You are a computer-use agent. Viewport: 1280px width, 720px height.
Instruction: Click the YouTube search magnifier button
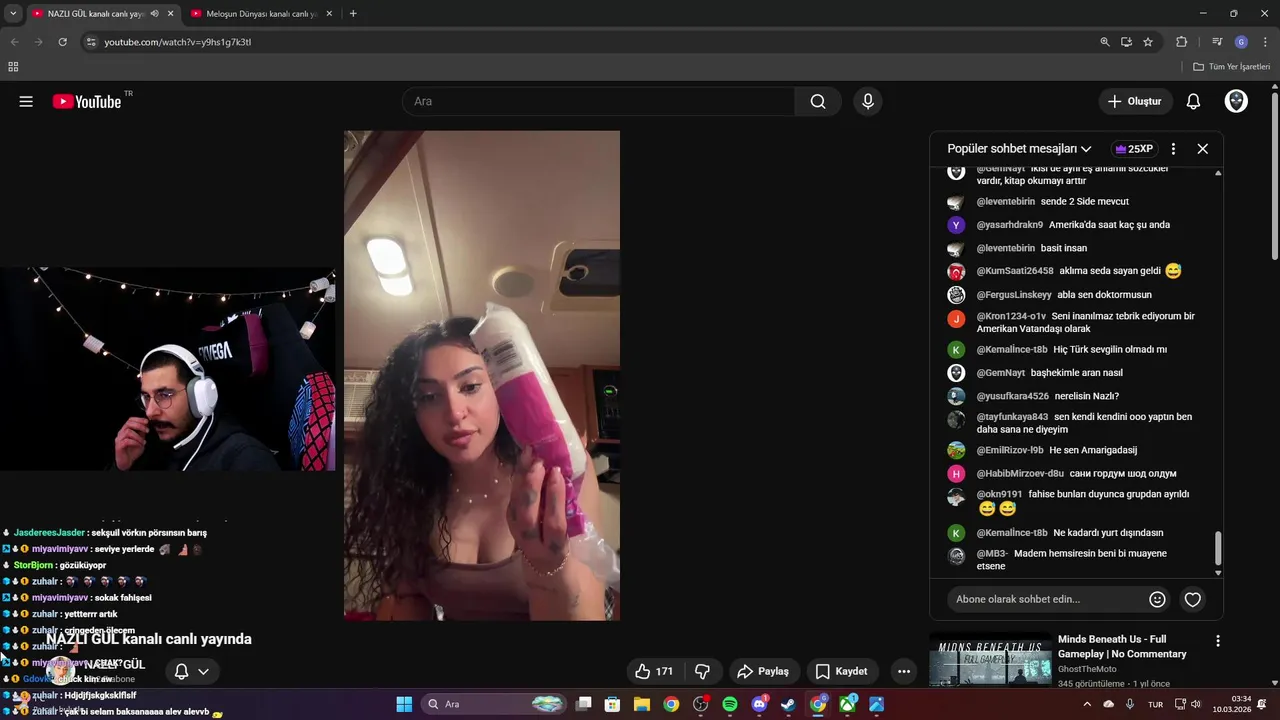[x=818, y=101]
